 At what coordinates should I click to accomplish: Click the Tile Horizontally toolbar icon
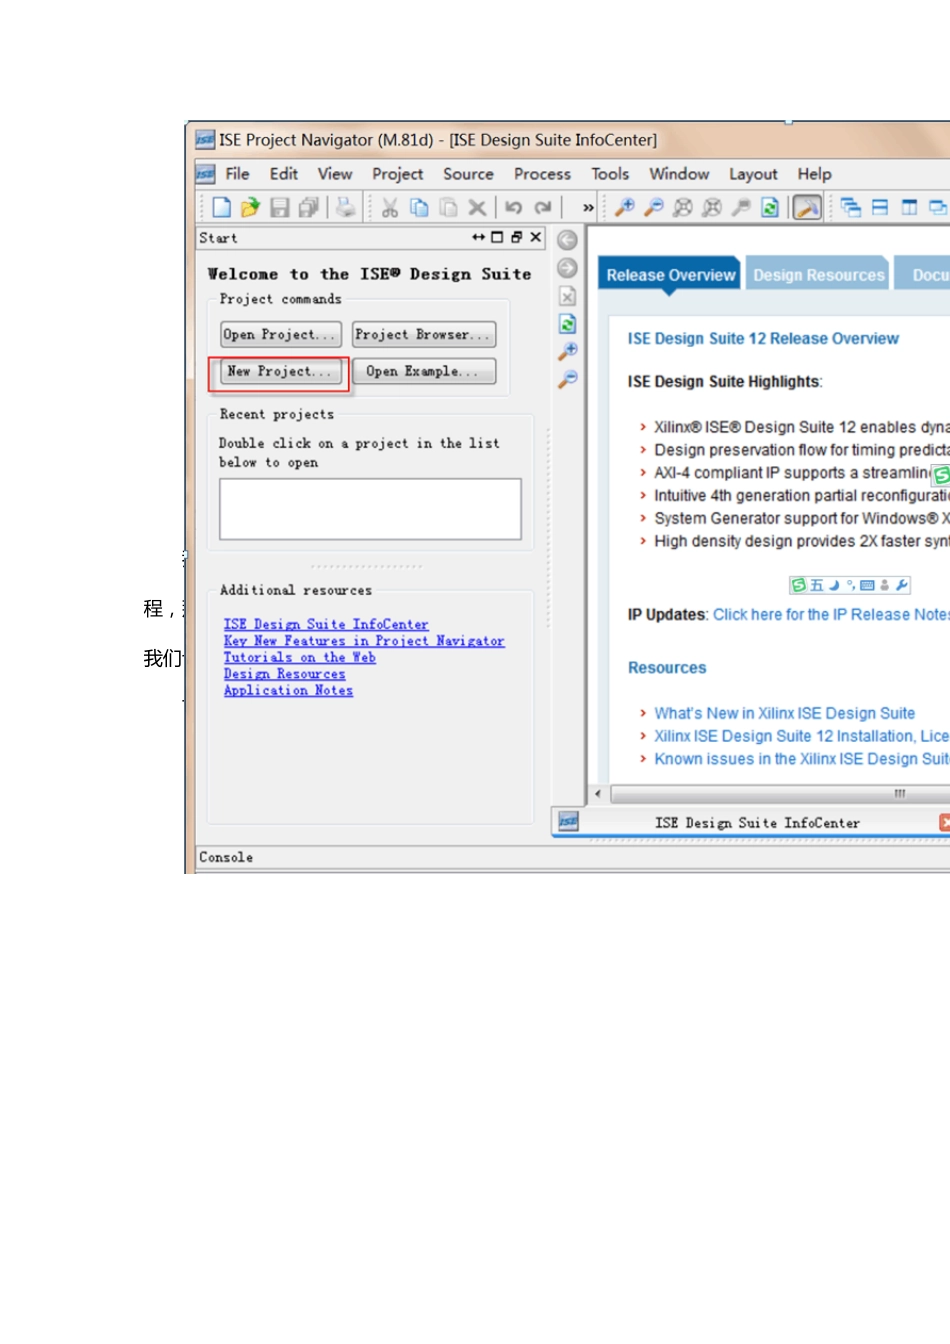coord(880,207)
